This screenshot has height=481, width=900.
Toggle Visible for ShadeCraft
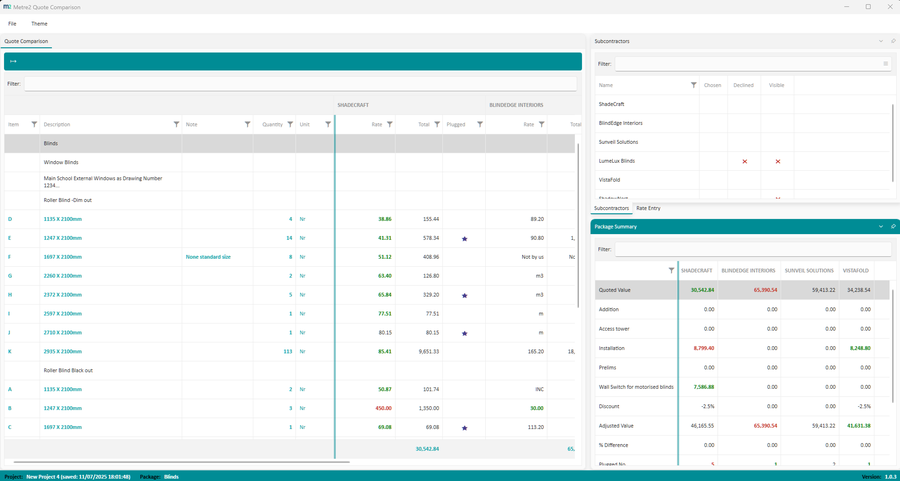pos(778,104)
